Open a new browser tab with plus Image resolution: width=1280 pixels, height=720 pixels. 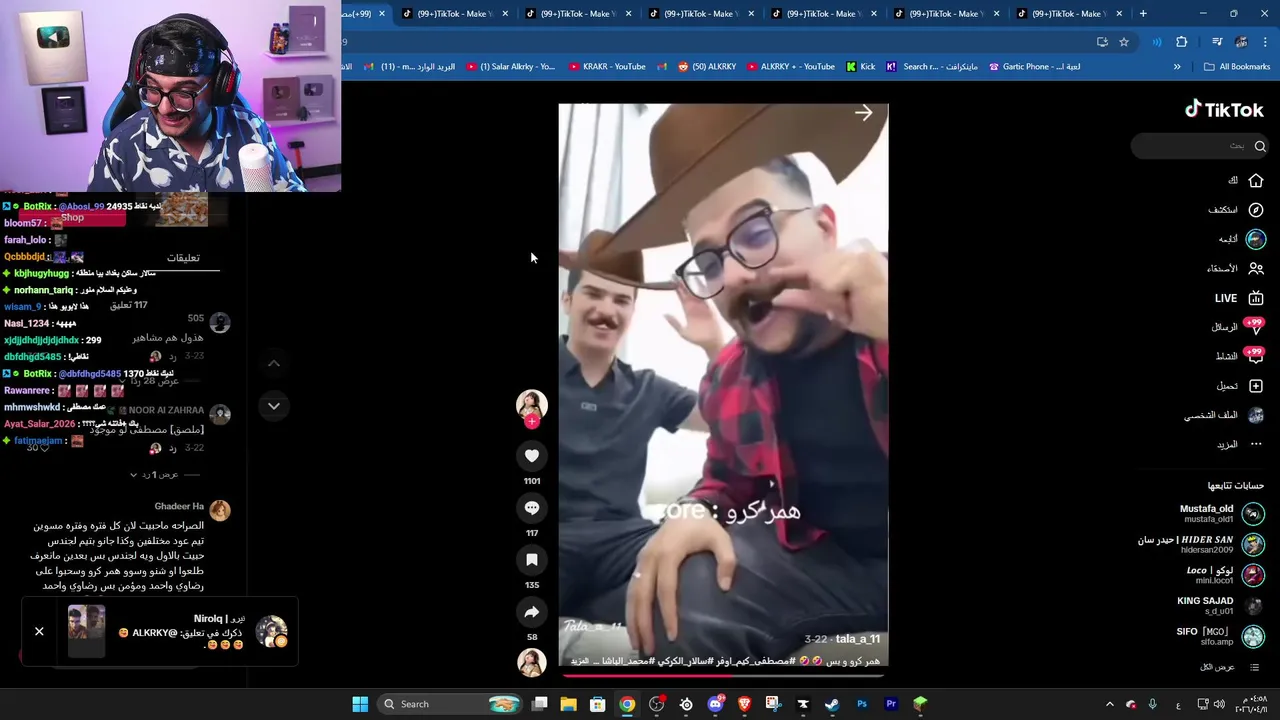1143,14
